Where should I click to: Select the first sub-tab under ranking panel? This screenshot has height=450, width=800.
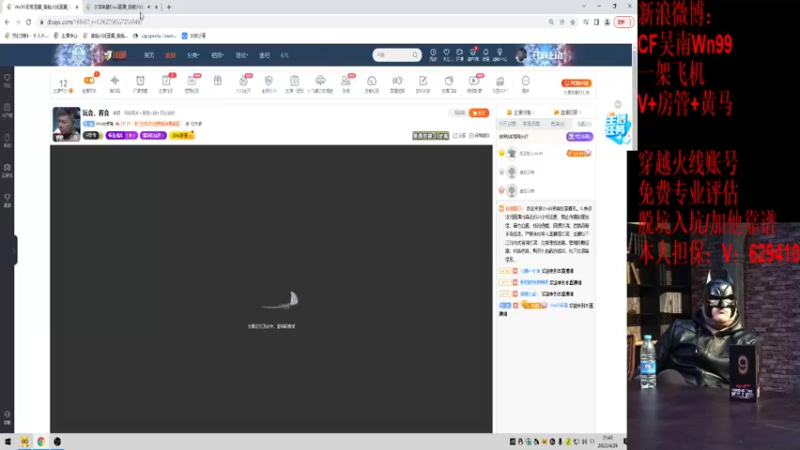point(508,124)
